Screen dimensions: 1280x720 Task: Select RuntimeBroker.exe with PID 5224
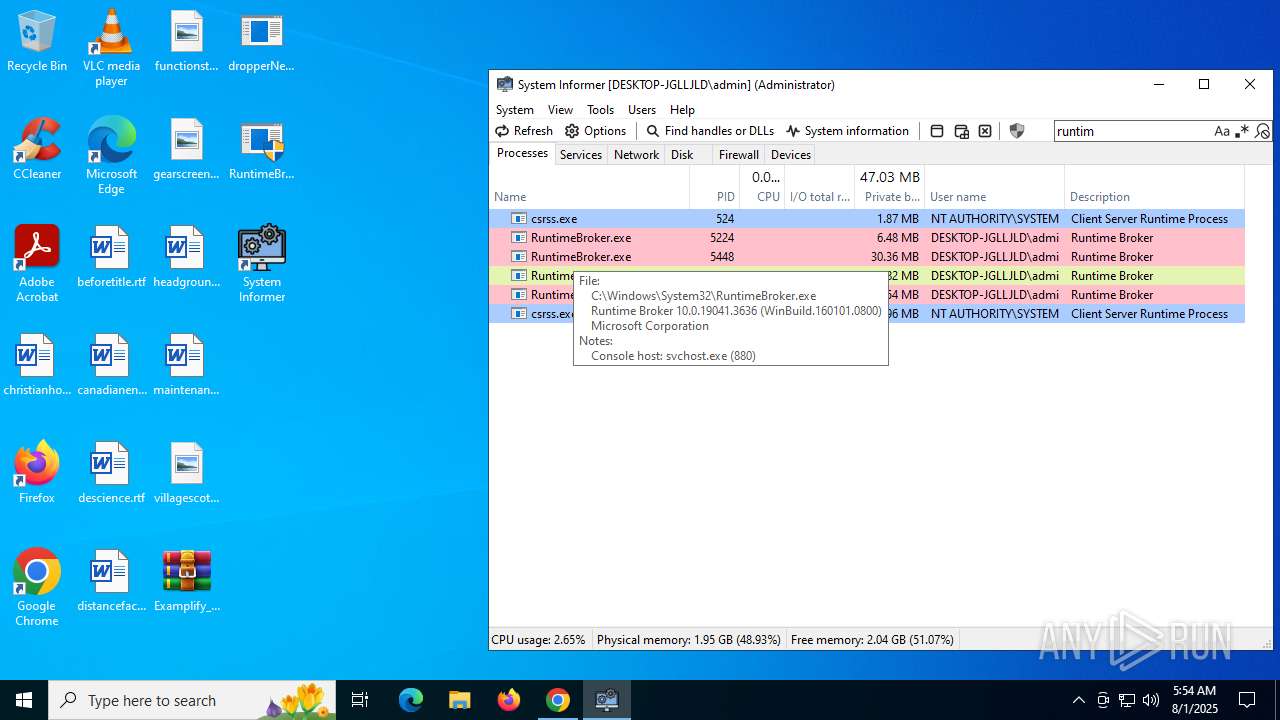click(x=867, y=238)
